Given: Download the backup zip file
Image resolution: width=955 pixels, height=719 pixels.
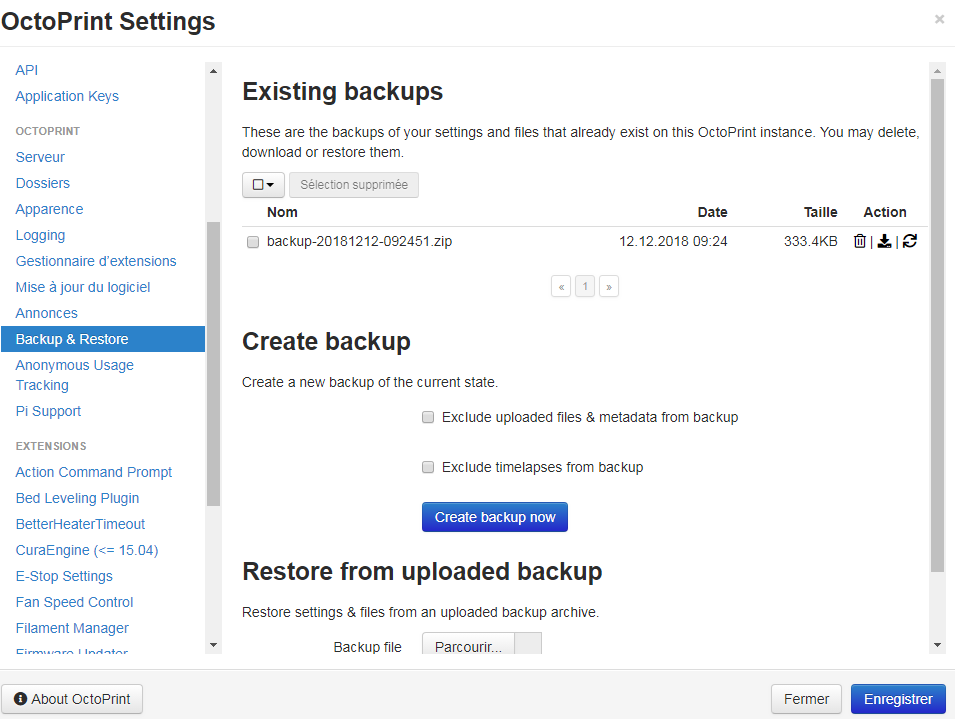Looking at the screenshot, I should (884, 241).
